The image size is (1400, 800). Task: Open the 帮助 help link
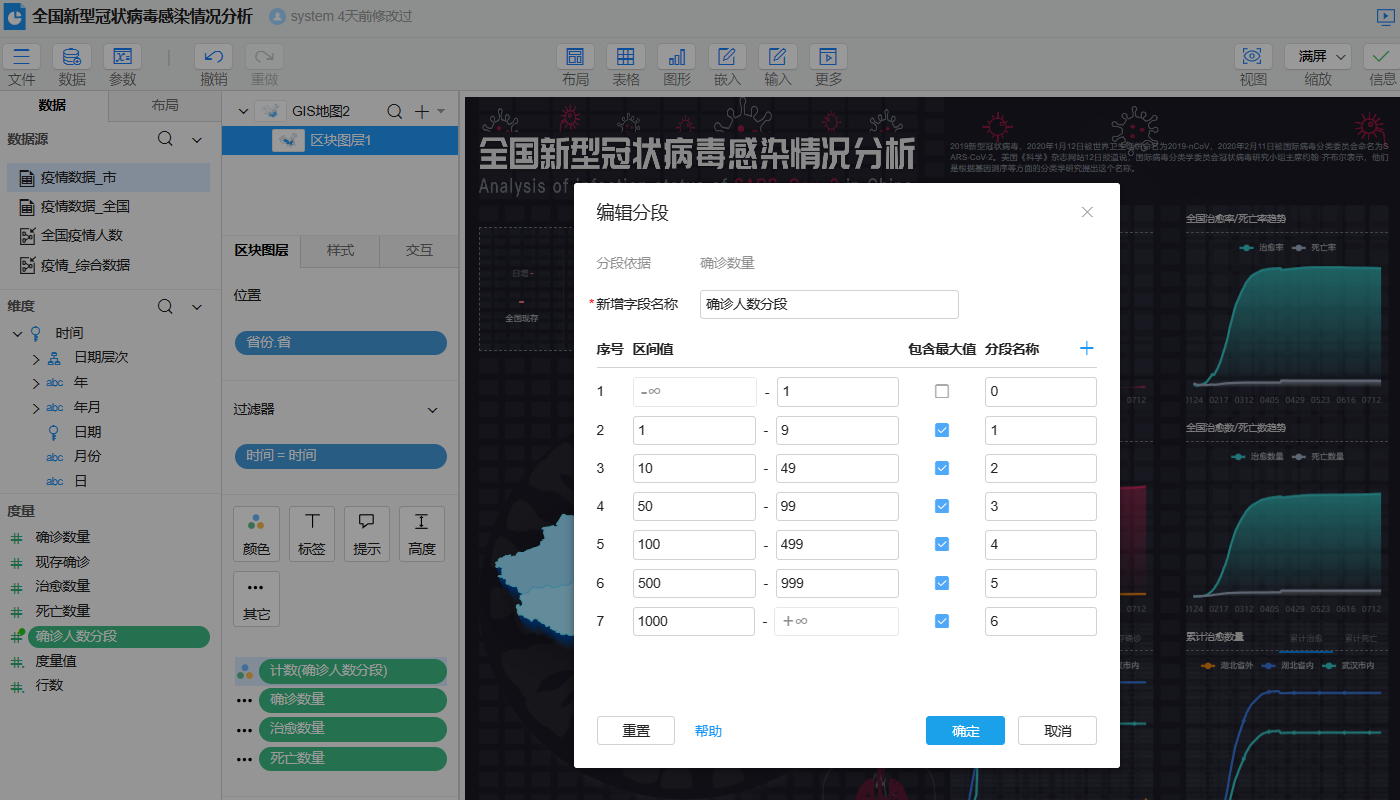708,731
